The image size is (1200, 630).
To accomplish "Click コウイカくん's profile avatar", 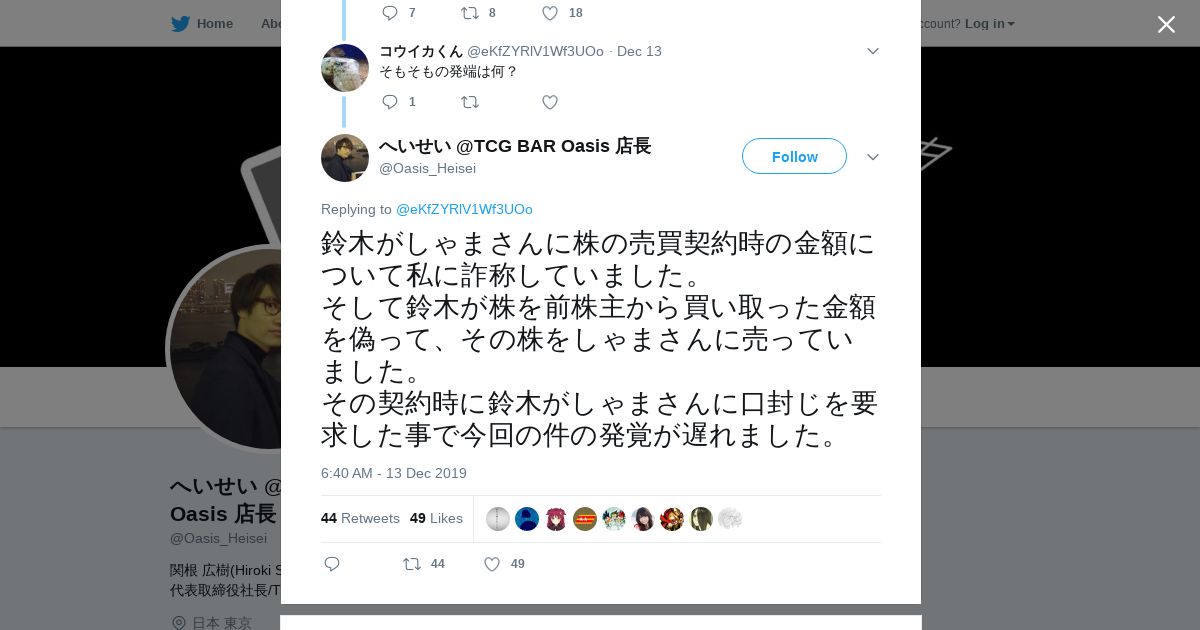I will coord(345,68).
